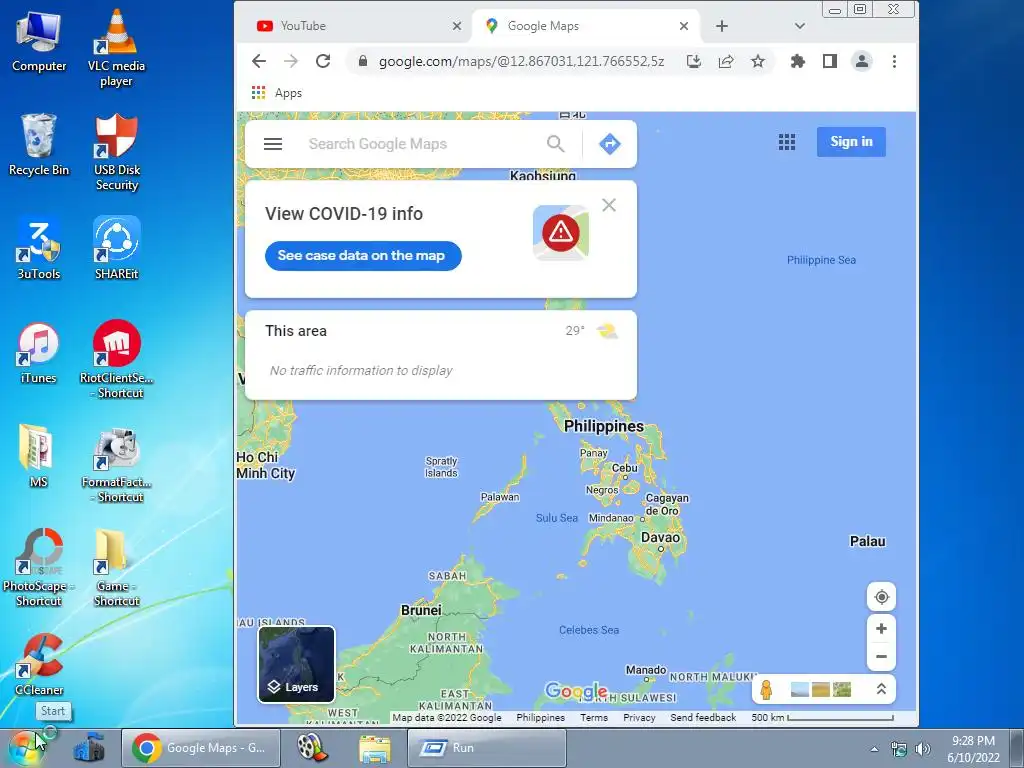Select the 3uTools desktop icon

[39, 249]
